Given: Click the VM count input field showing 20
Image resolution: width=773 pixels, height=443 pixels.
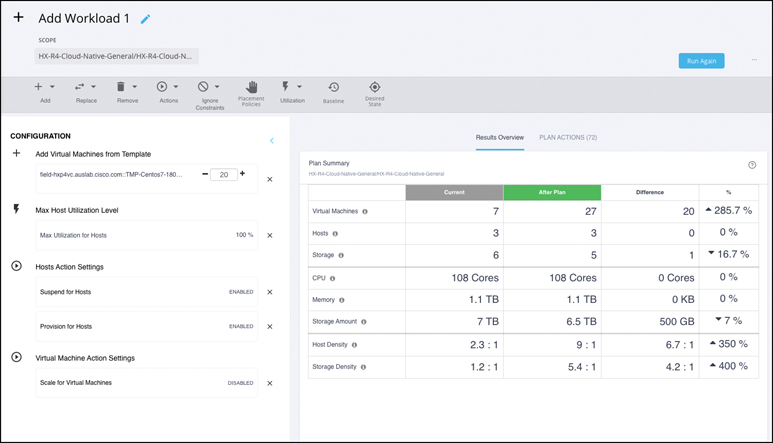Looking at the screenshot, I should [x=224, y=175].
